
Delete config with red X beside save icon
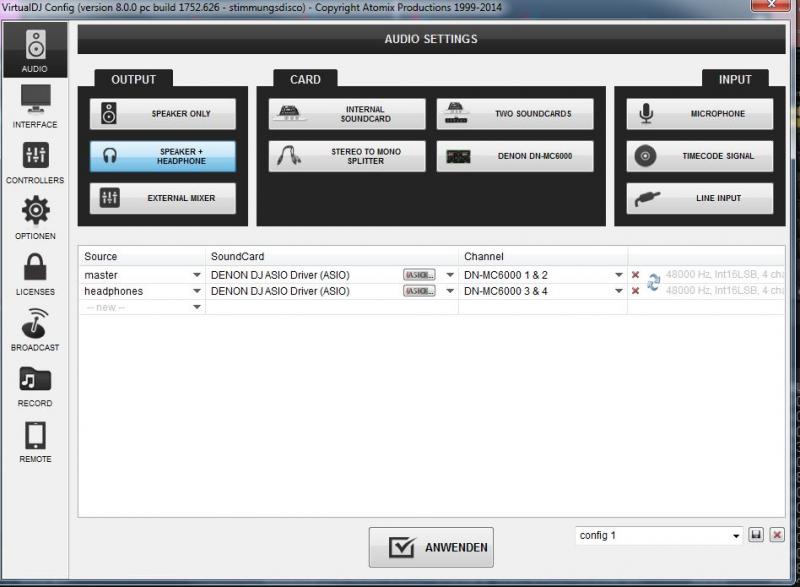pos(777,534)
